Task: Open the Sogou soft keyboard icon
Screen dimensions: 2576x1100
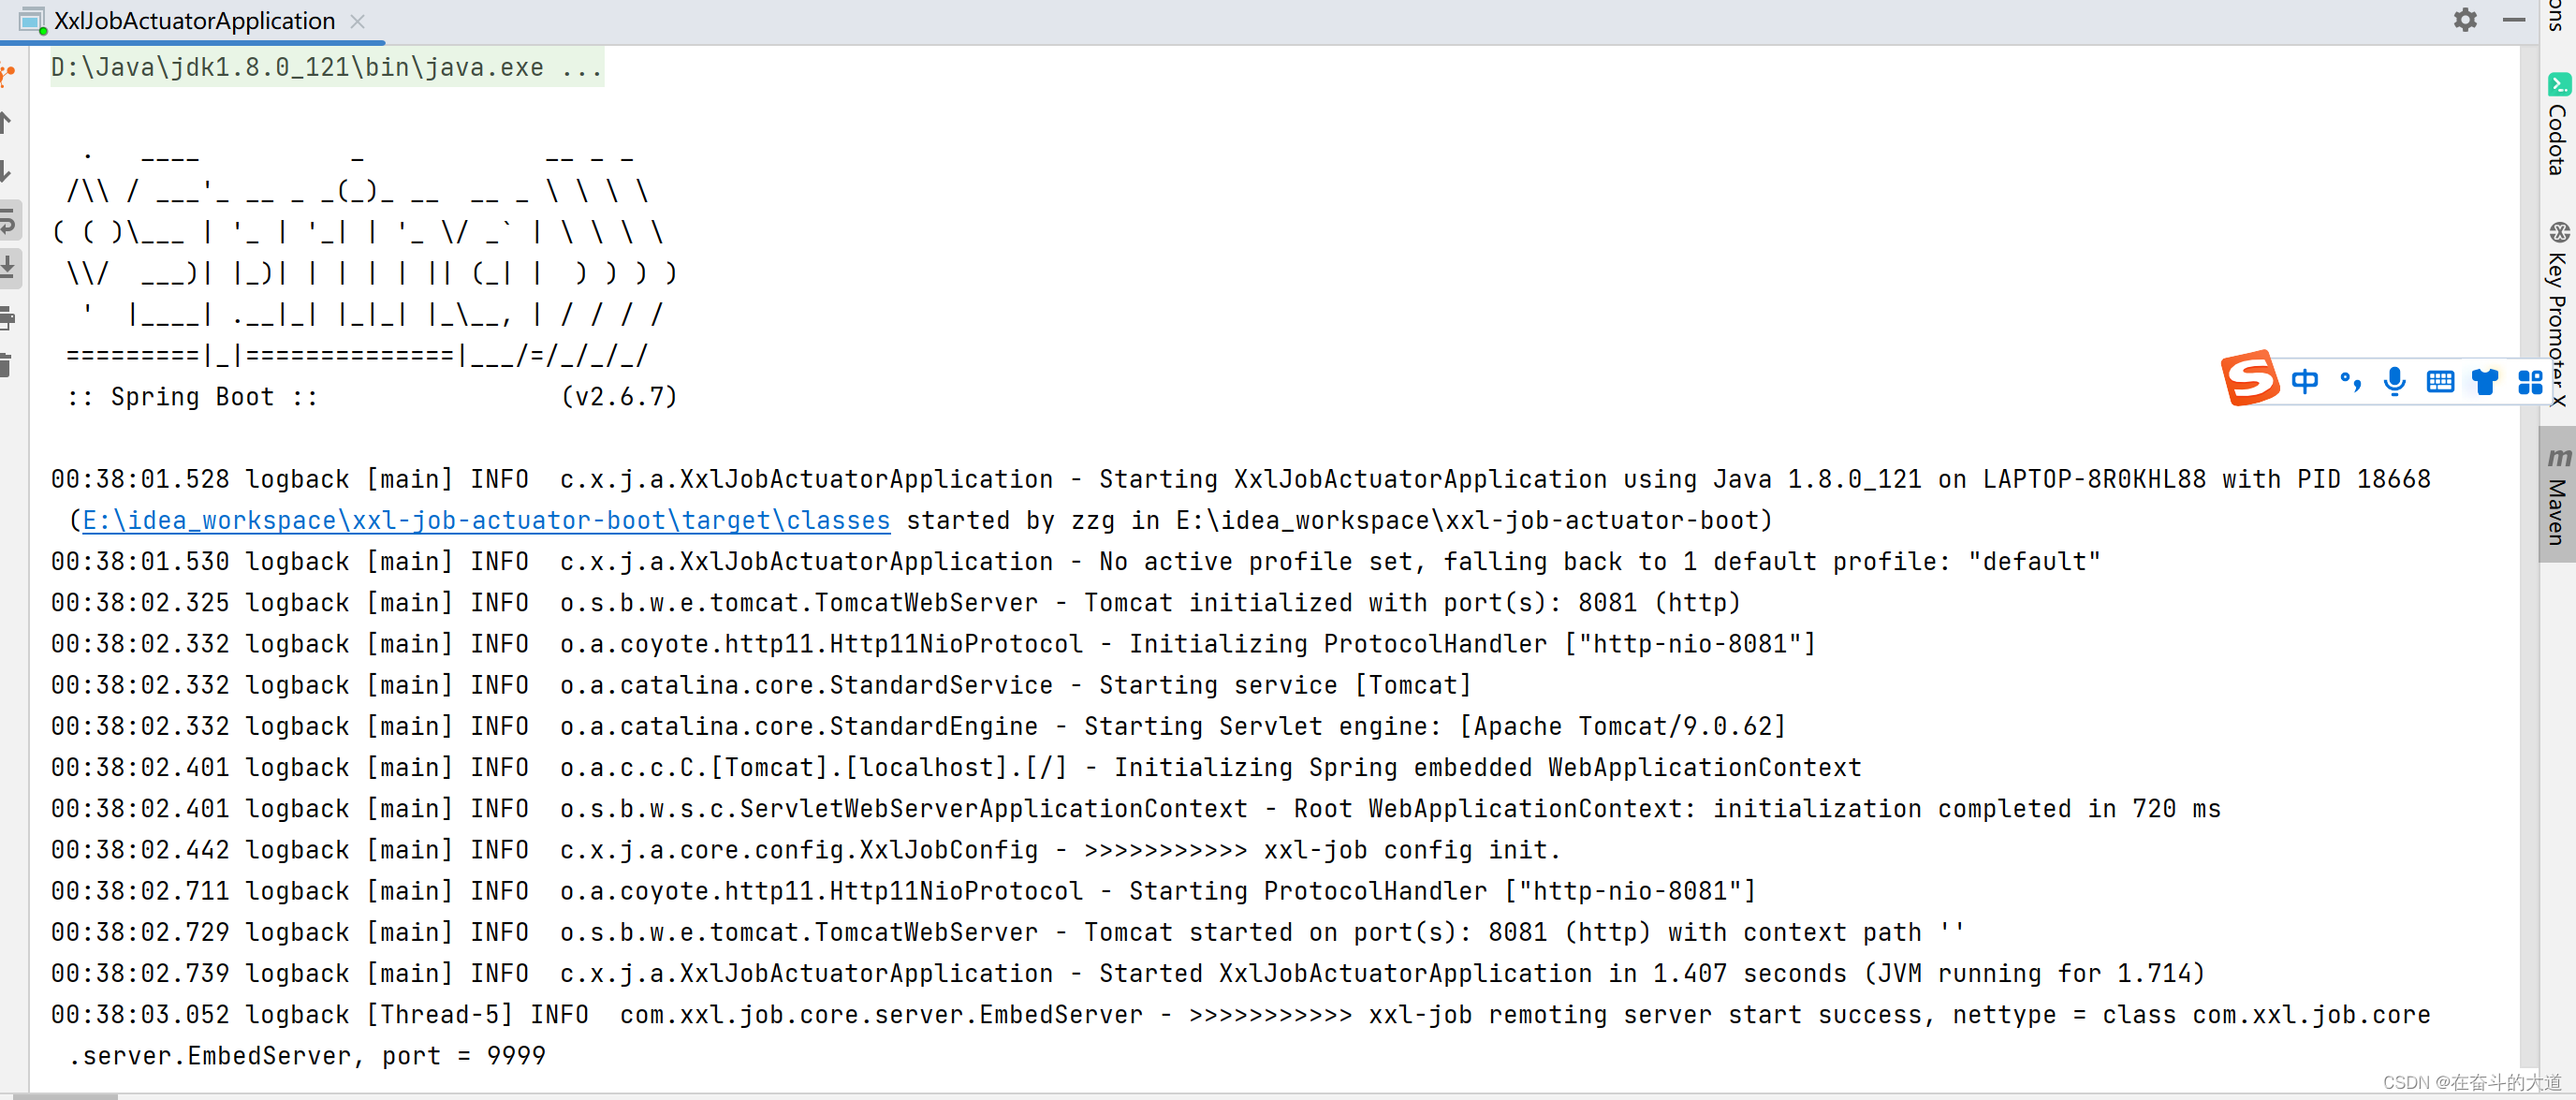Action: click(2440, 381)
